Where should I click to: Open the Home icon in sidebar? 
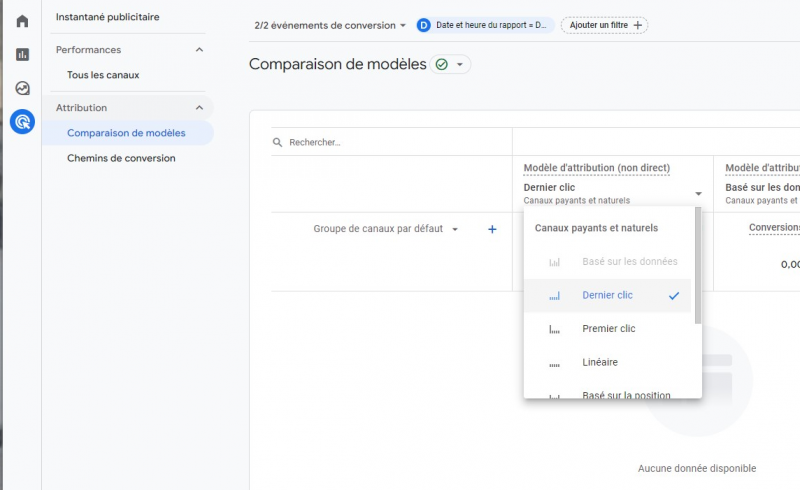pos(22,21)
